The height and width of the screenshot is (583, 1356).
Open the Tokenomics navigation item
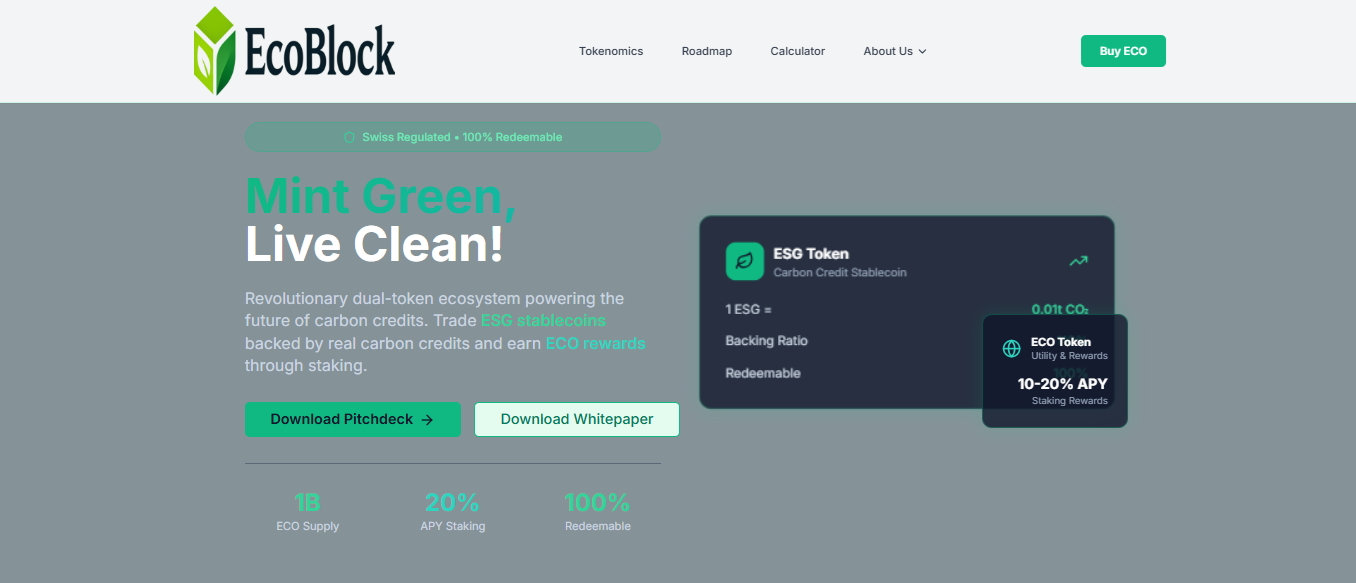point(611,51)
